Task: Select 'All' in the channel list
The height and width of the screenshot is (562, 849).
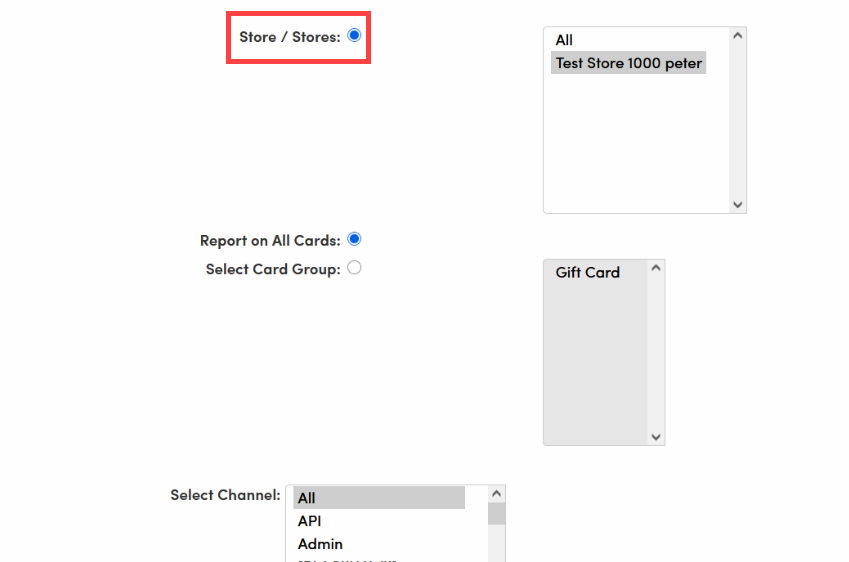Action: pos(378,498)
